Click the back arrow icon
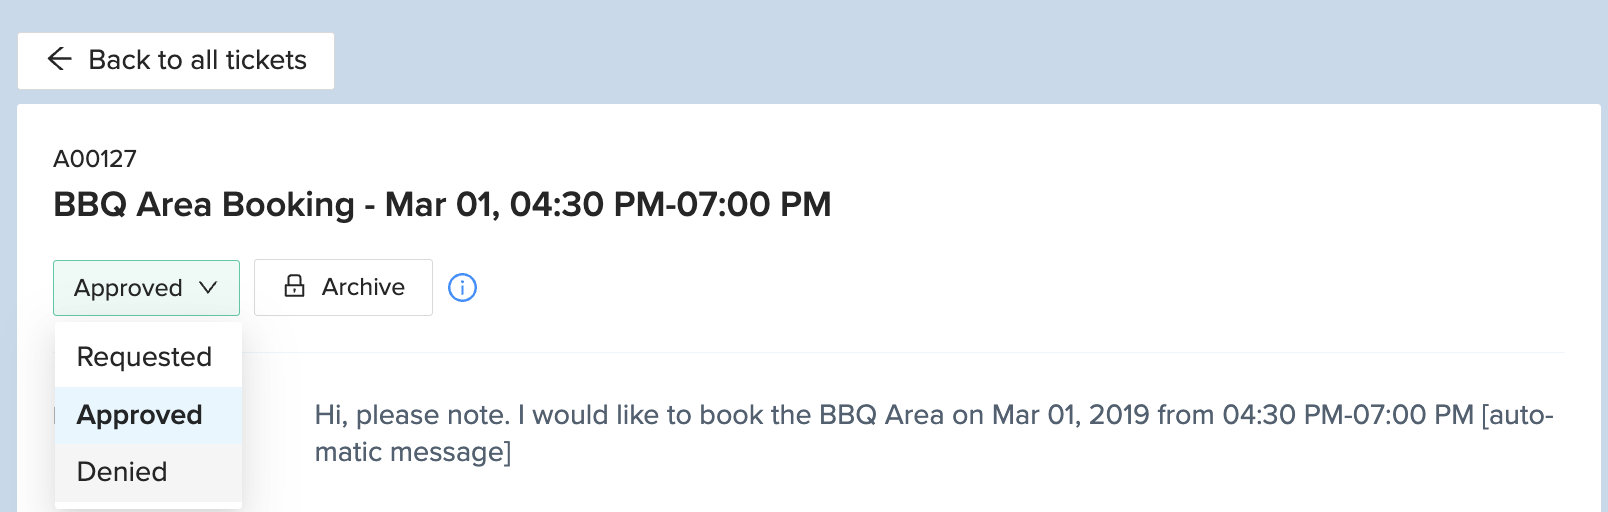This screenshot has height=512, width=1608. pos(60,60)
